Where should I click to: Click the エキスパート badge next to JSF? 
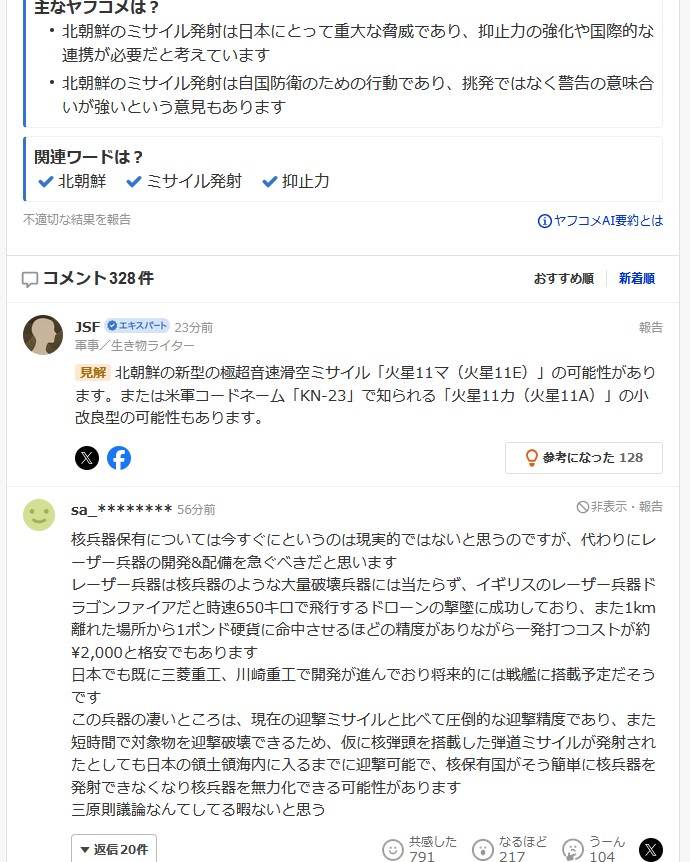(x=138, y=326)
